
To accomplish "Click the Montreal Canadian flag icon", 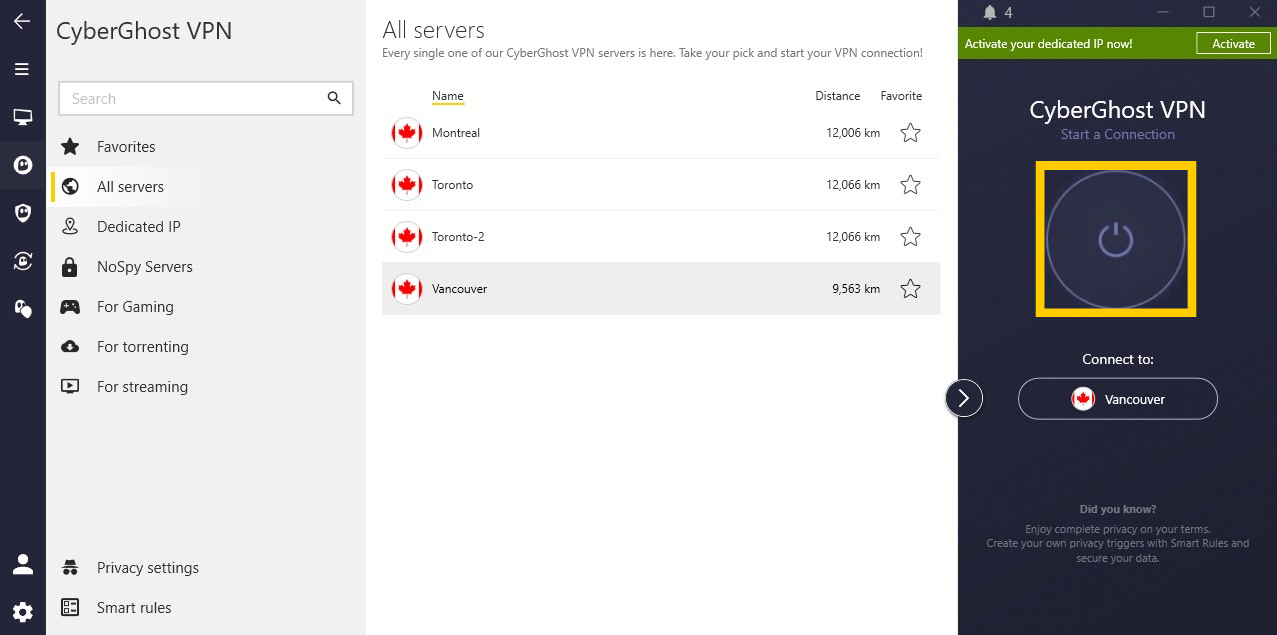I will [407, 133].
